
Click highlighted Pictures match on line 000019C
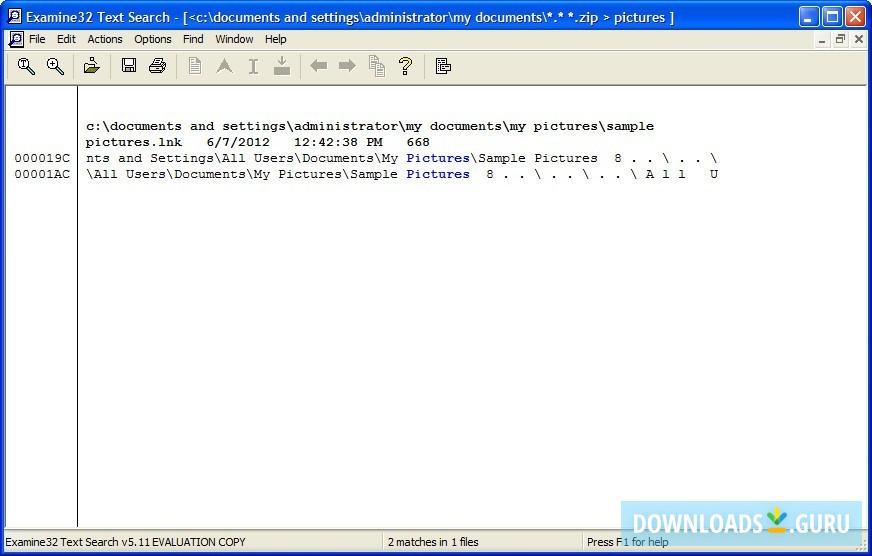(438, 158)
